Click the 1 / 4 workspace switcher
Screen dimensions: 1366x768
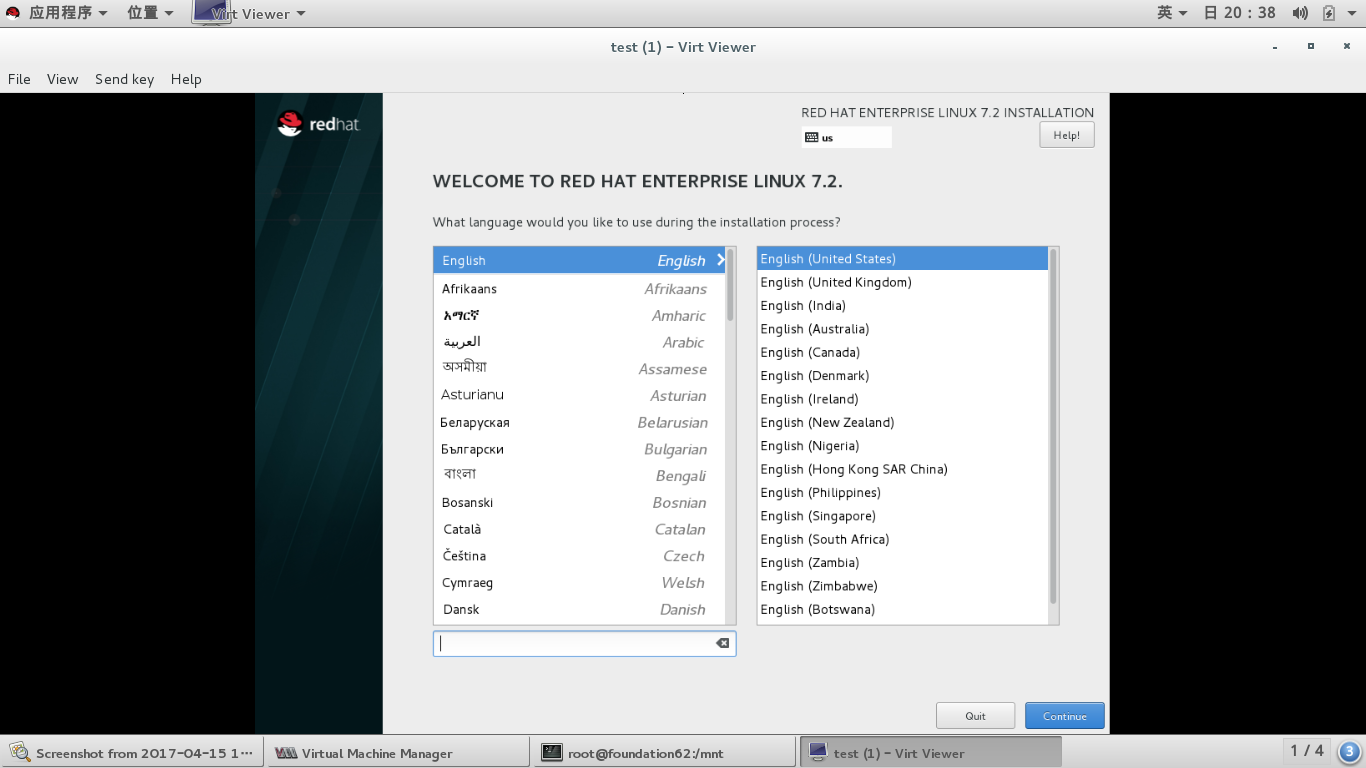pos(1307,751)
